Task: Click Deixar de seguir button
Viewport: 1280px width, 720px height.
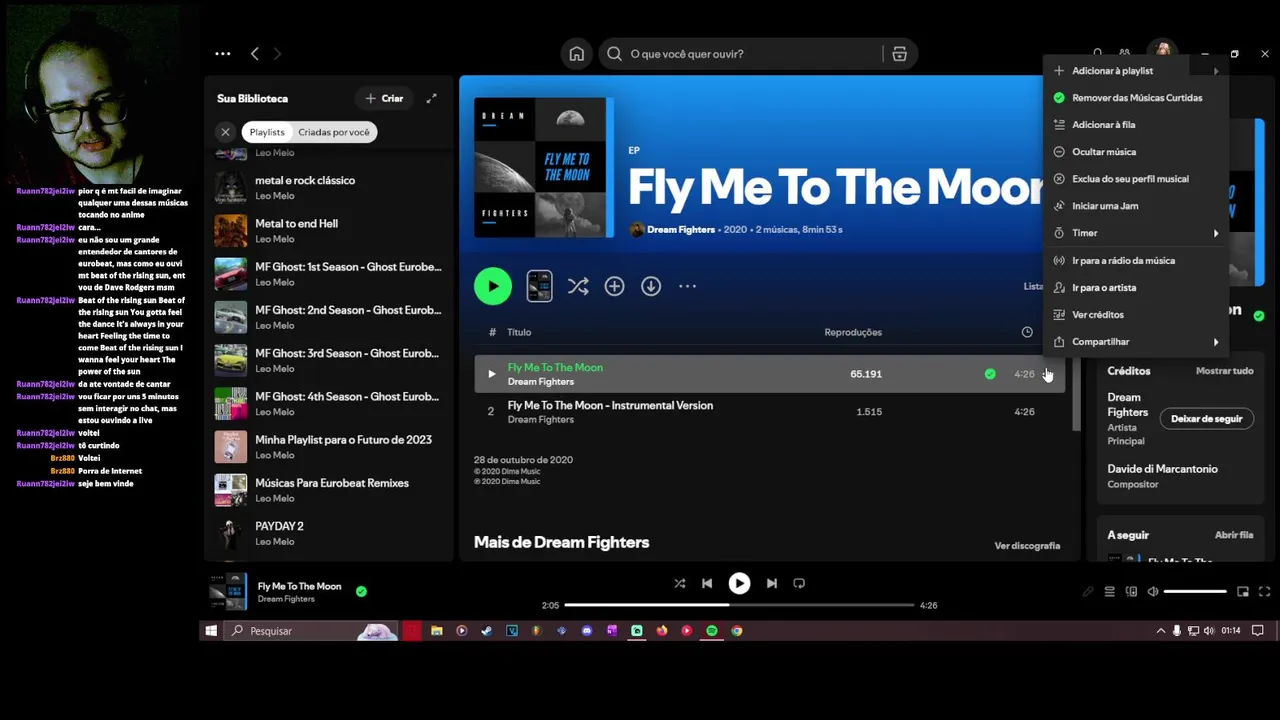Action: pyautogui.click(x=1206, y=419)
